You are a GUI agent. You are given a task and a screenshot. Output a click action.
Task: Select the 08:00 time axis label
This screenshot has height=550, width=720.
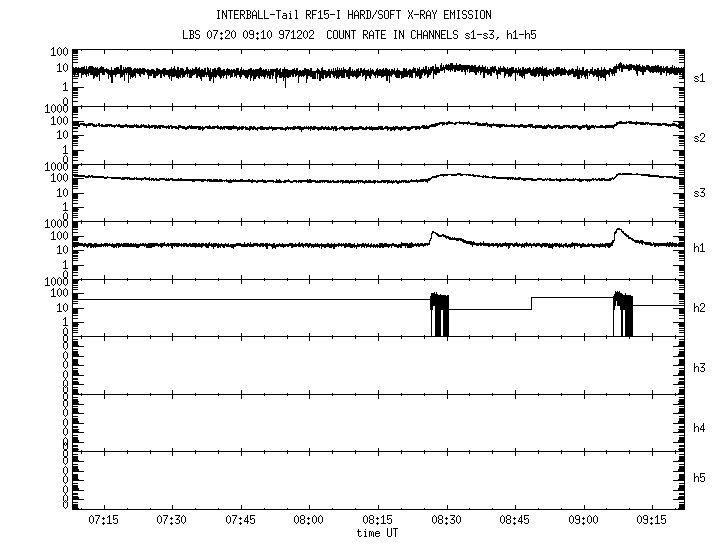(x=309, y=521)
